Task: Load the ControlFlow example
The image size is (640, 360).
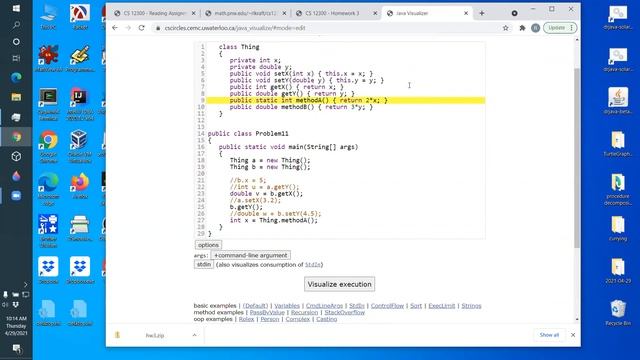Action: point(387,306)
